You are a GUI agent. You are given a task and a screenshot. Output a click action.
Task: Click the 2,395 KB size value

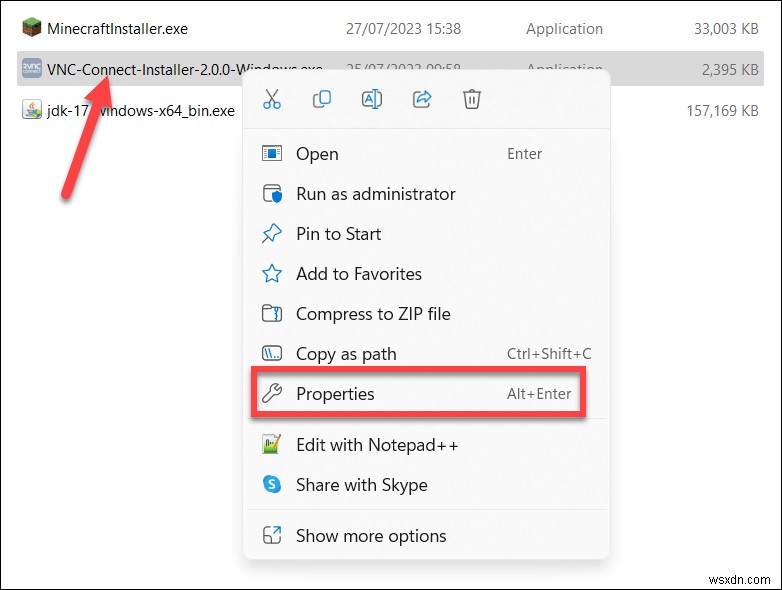point(730,69)
